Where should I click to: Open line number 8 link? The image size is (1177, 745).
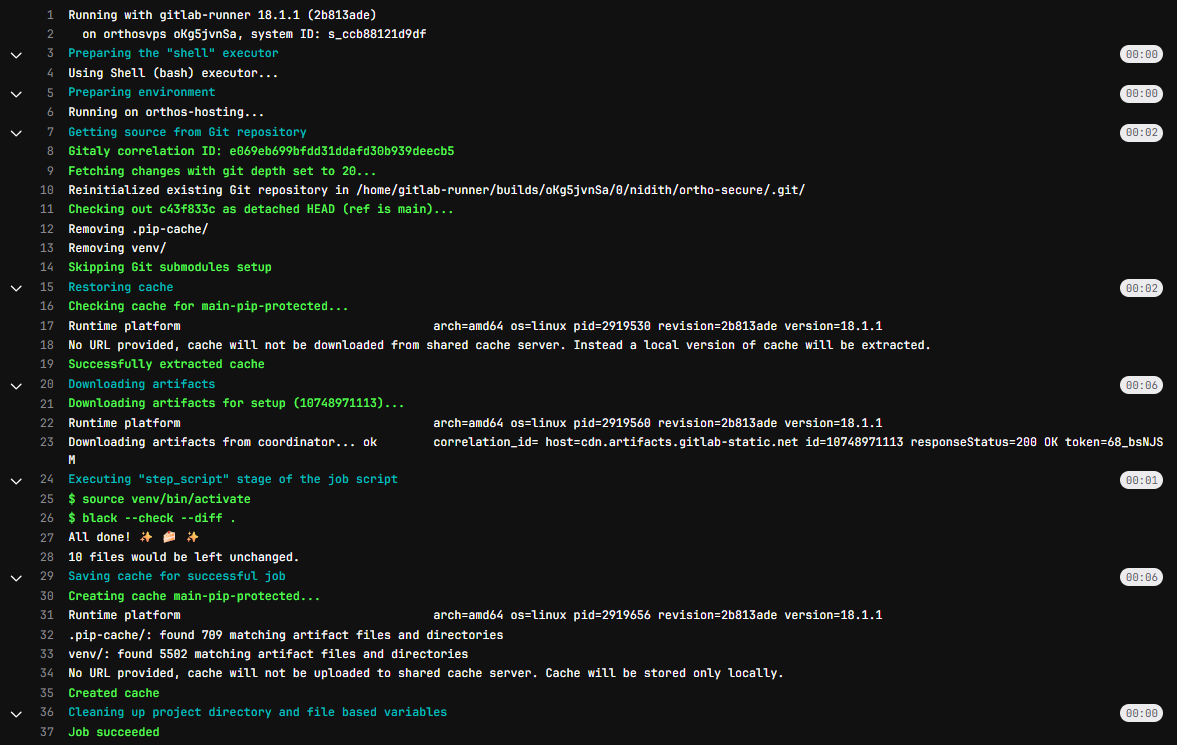pyautogui.click(x=50, y=151)
